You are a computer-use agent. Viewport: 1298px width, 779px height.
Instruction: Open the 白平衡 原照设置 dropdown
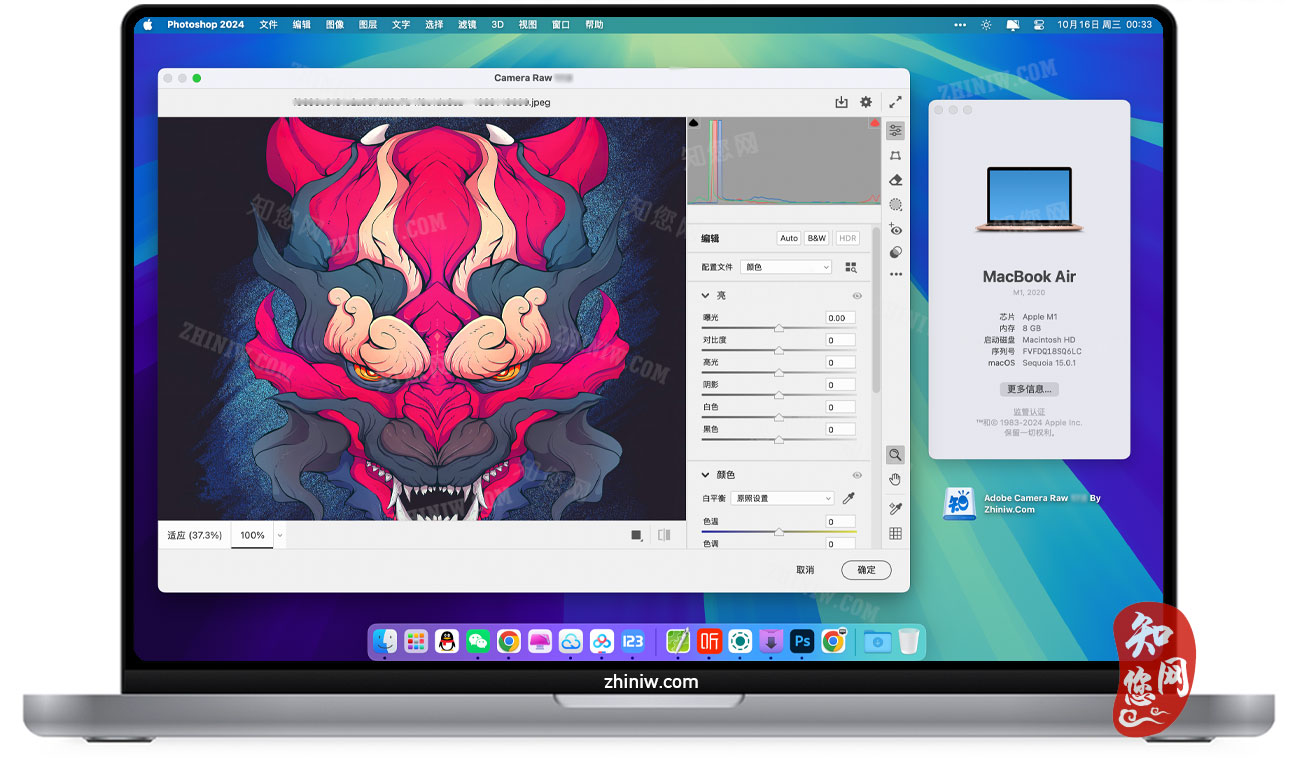[782, 498]
